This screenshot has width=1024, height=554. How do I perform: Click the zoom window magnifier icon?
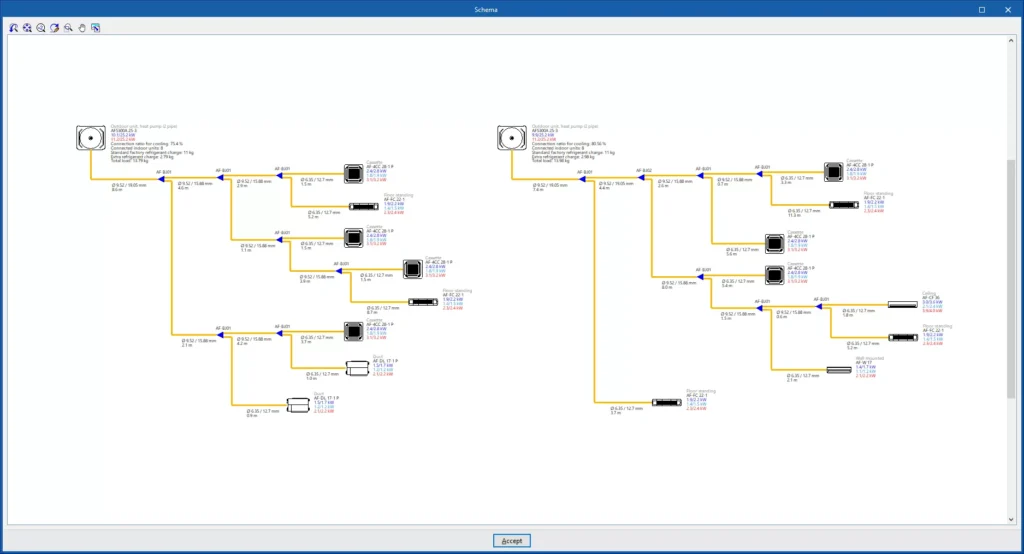click(x=41, y=28)
